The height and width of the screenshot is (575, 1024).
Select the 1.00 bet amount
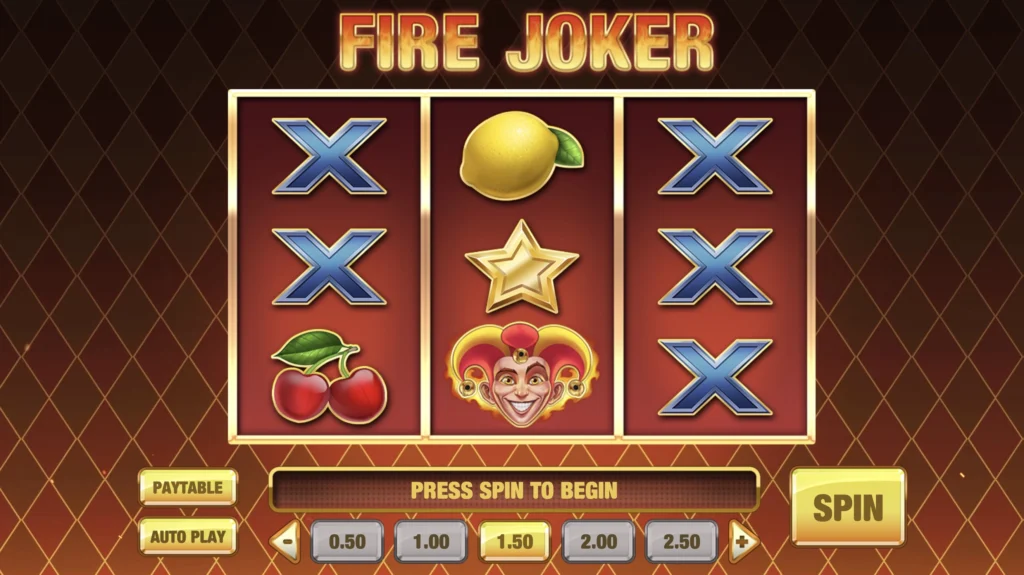(x=431, y=542)
